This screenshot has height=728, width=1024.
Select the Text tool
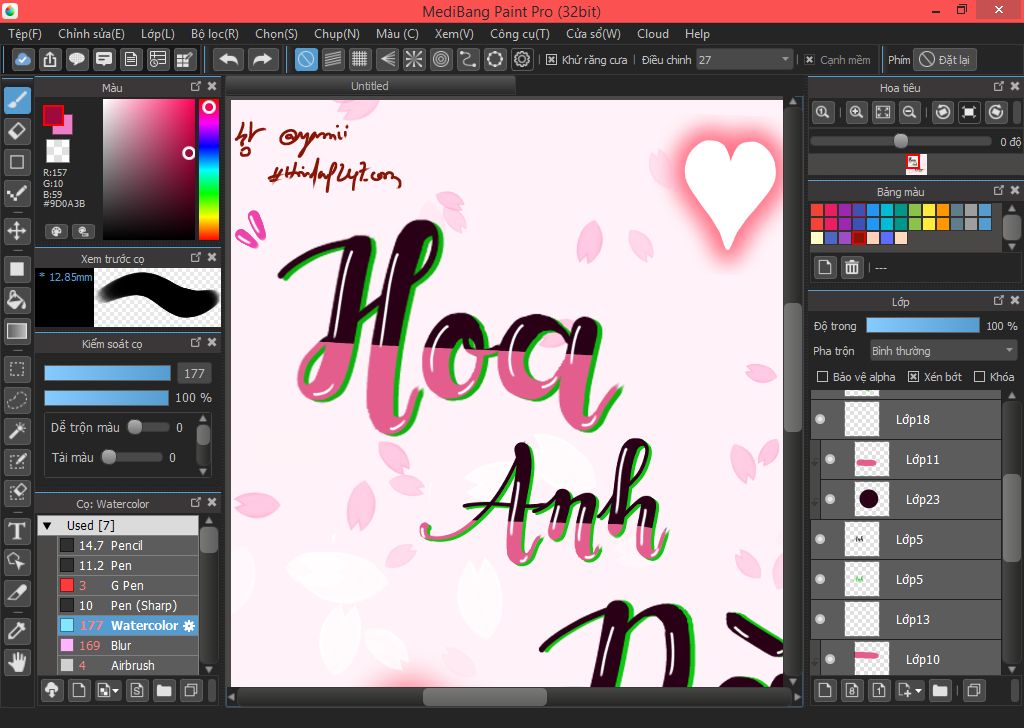click(17, 531)
